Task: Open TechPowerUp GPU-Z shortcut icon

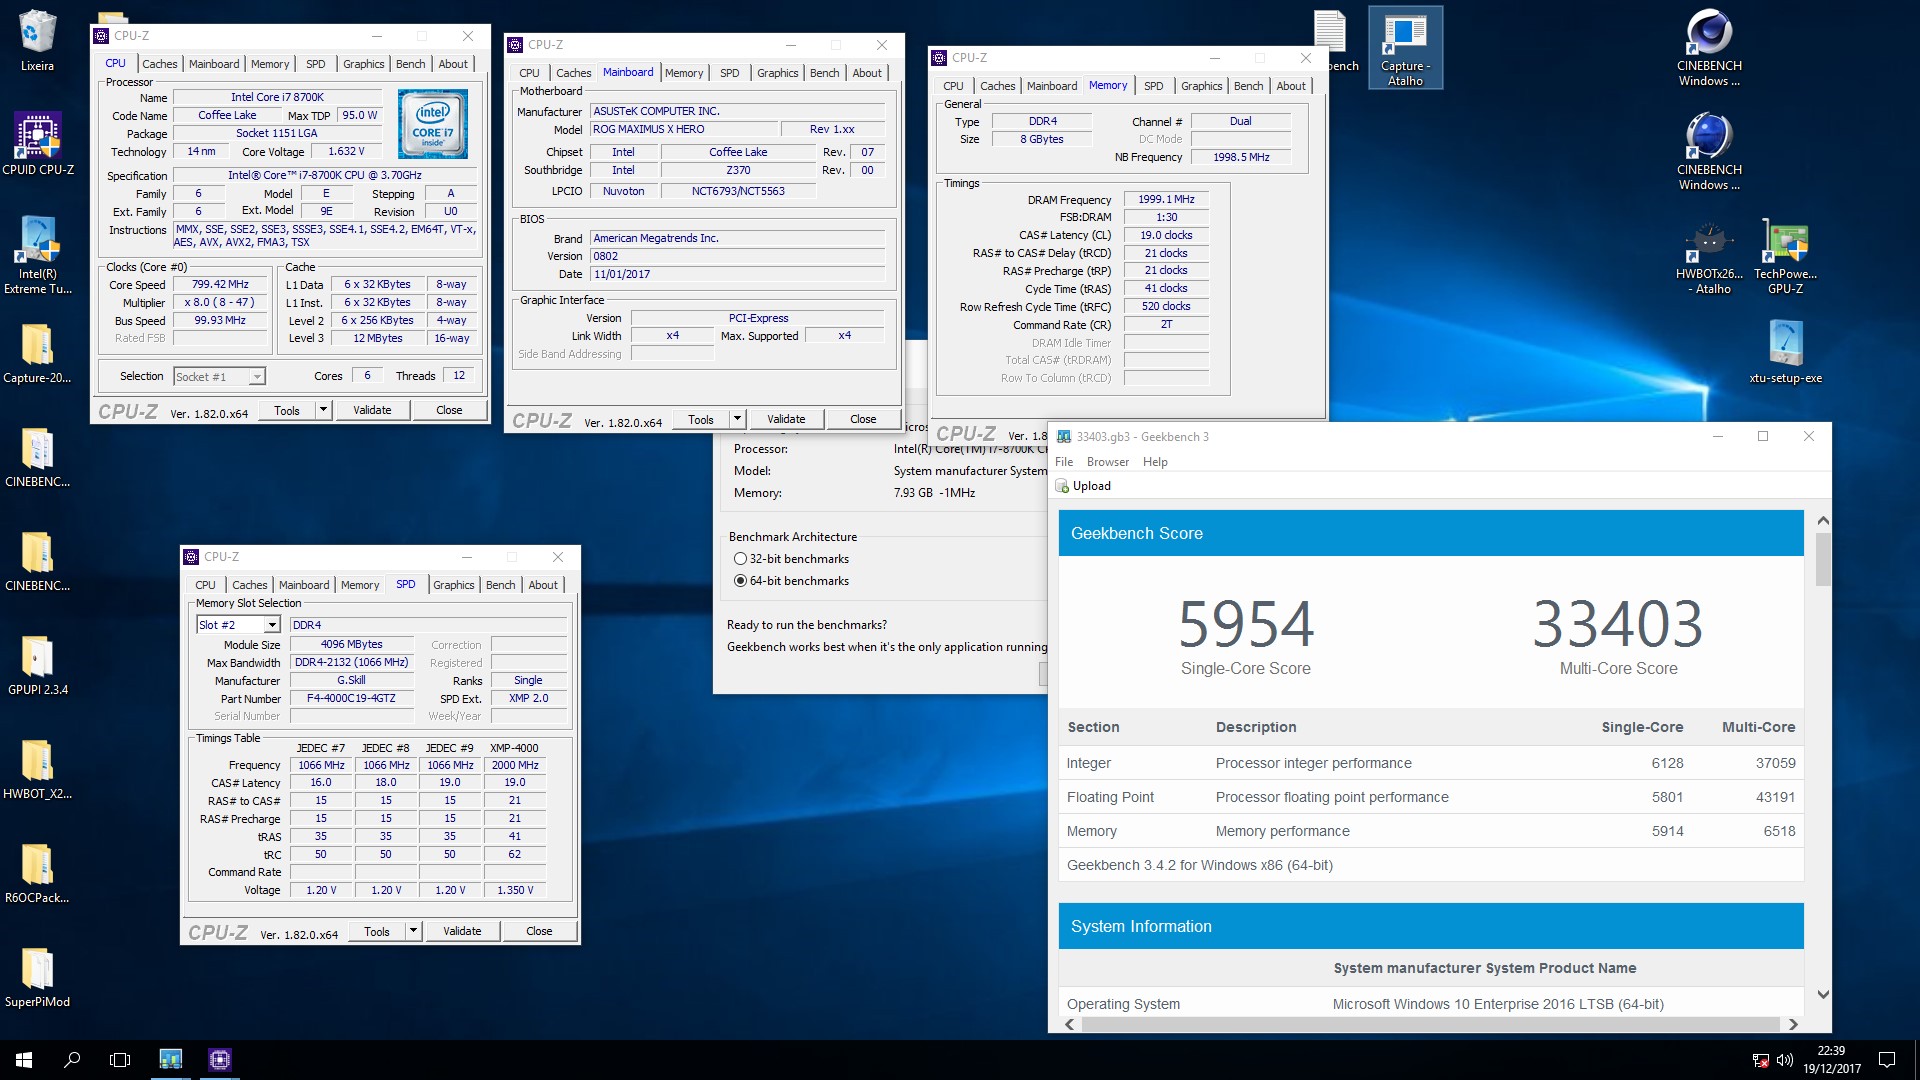Action: (x=1785, y=256)
